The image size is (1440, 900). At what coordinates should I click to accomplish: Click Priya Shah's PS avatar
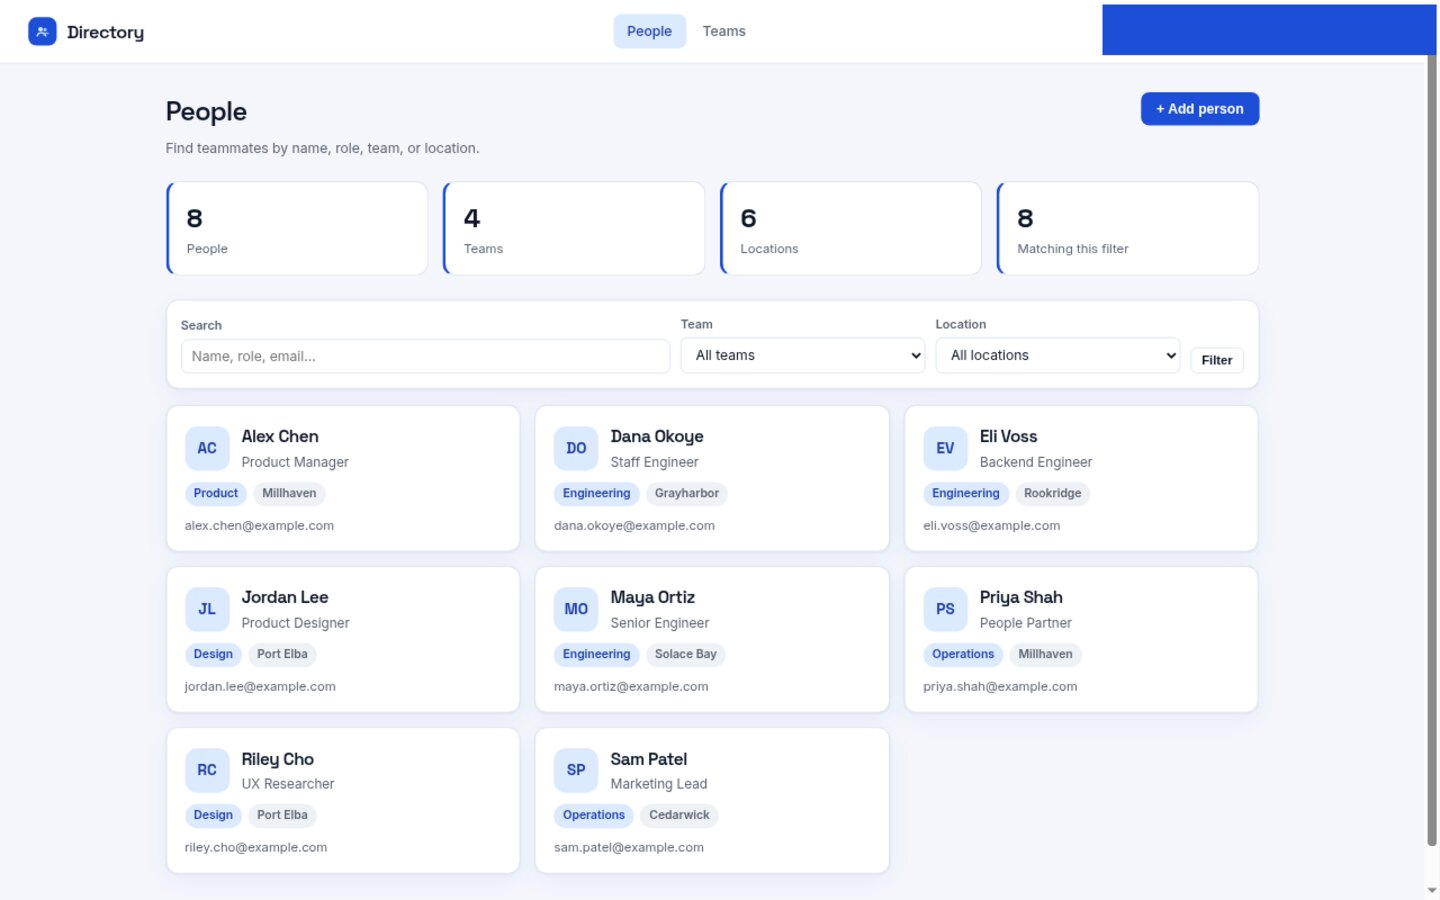945,609
